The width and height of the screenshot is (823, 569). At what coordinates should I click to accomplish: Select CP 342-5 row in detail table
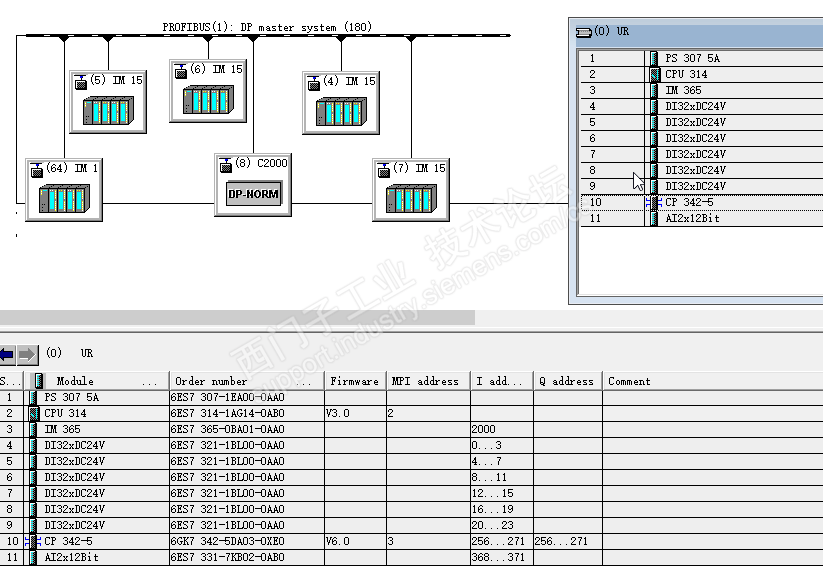pos(412,541)
